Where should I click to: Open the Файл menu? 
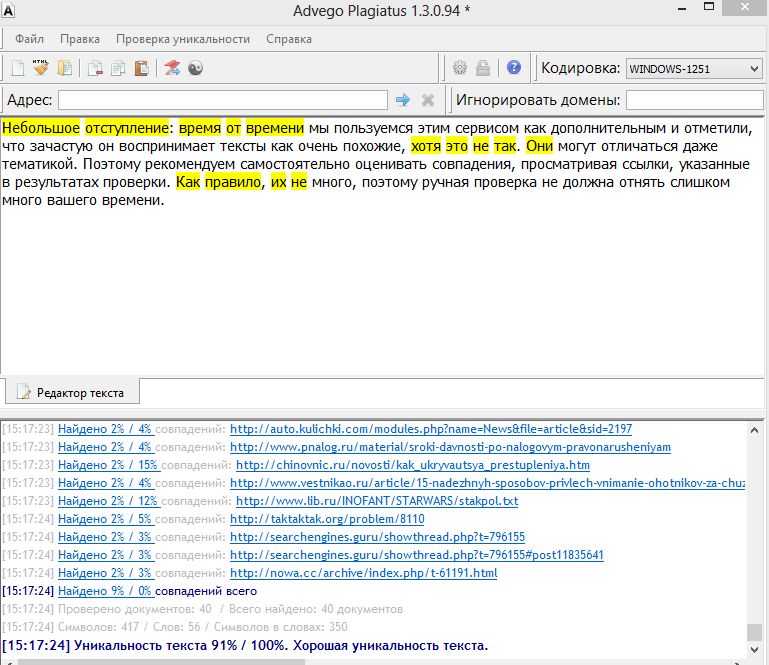click(29, 39)
